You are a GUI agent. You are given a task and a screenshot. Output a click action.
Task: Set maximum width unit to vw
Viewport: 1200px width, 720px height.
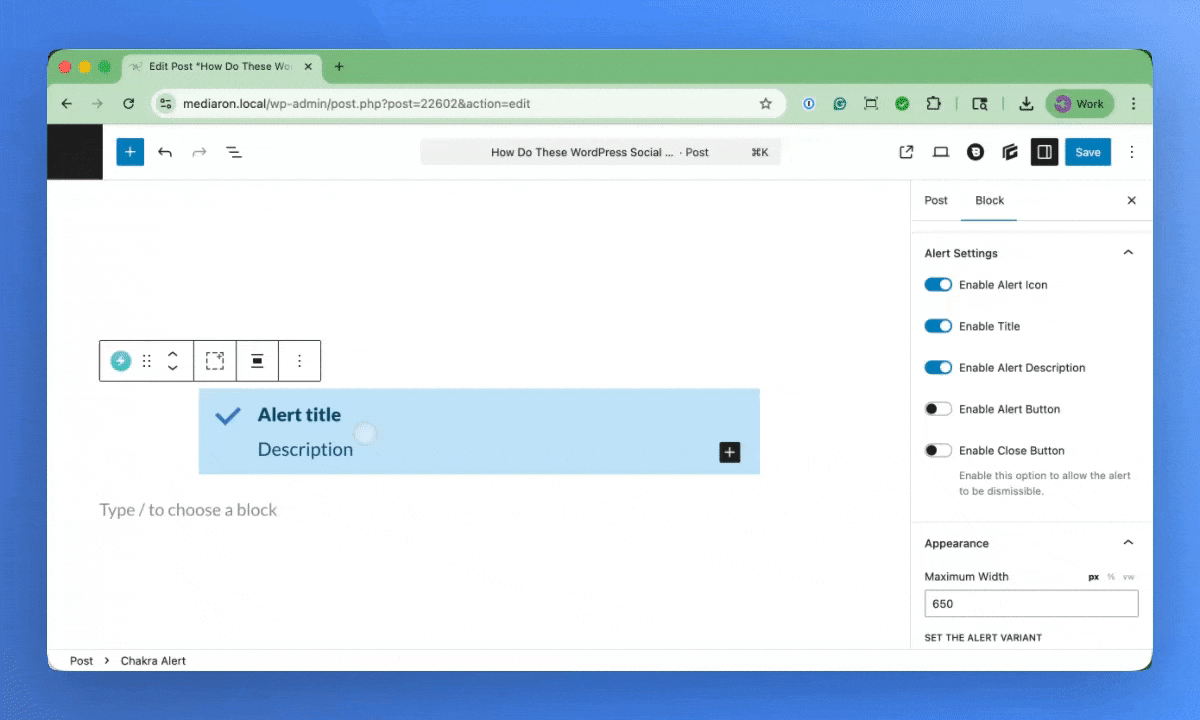pos(1128,577)
